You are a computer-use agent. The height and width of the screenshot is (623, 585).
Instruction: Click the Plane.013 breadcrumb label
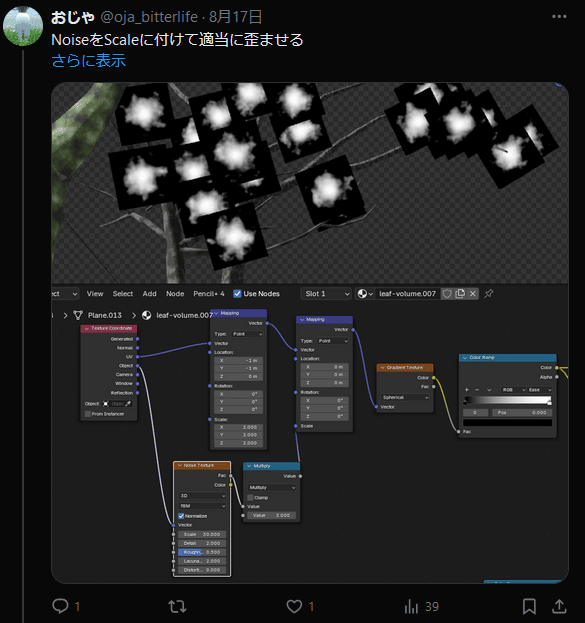click(x=105, y=315)
